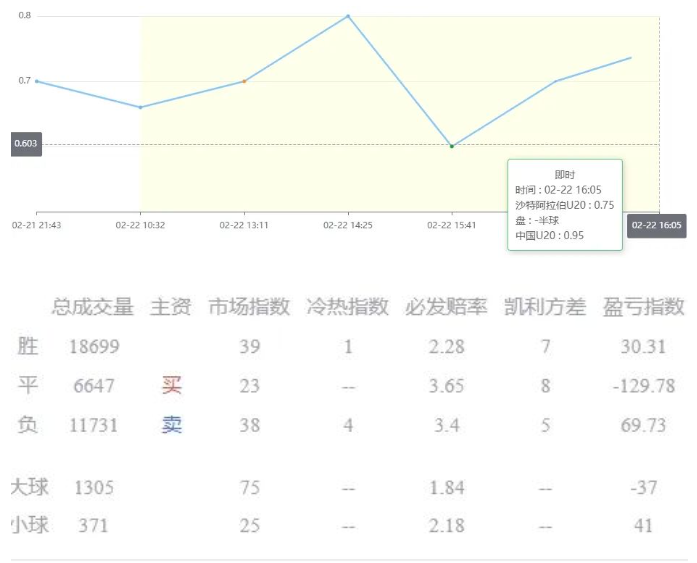Click the 市场指数 column header
Viewport: 697px width, 563px height.
[249, 307]
